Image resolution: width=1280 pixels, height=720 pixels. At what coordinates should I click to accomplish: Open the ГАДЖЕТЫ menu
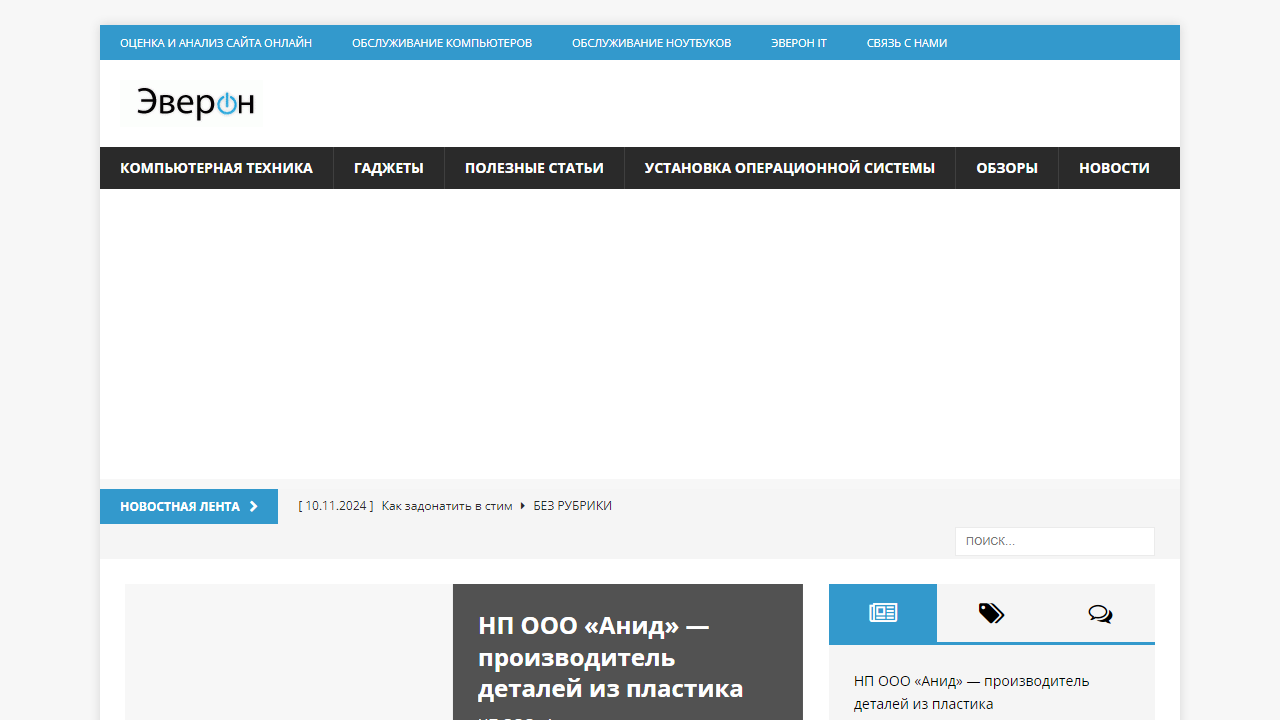(x=388, y=168)
